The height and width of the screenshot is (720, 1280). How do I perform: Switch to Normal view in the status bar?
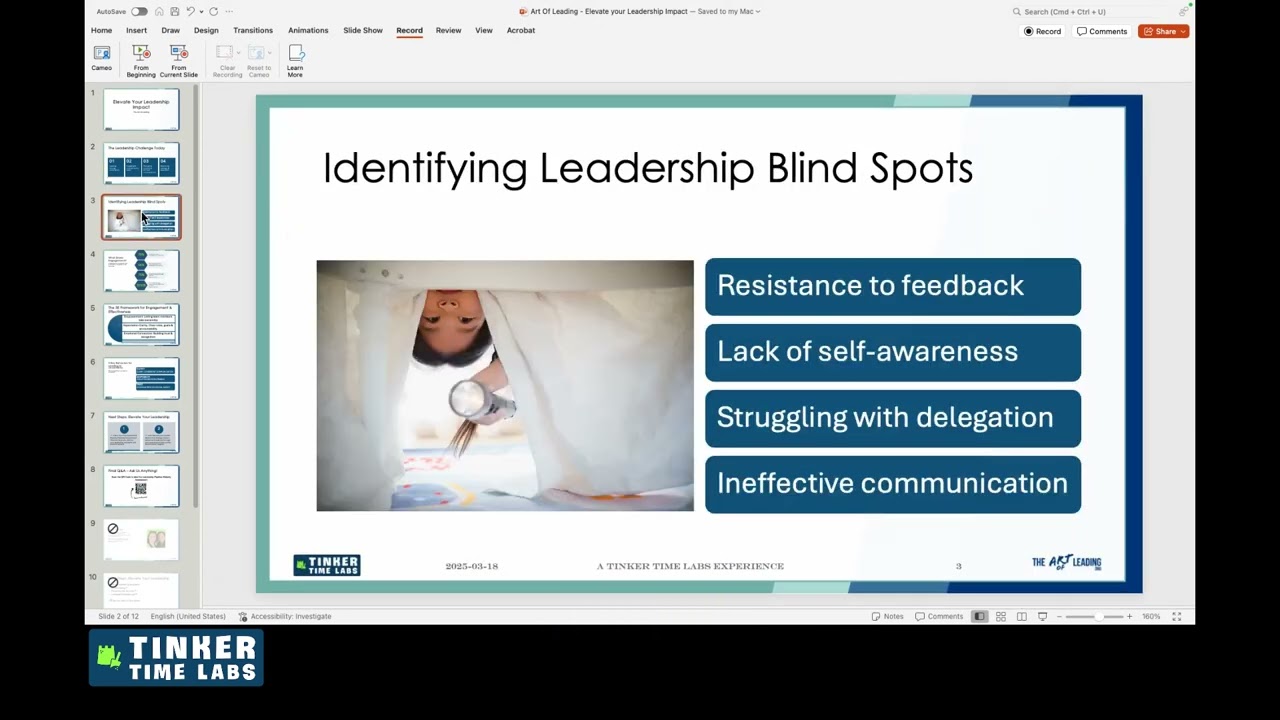(979, 616)
